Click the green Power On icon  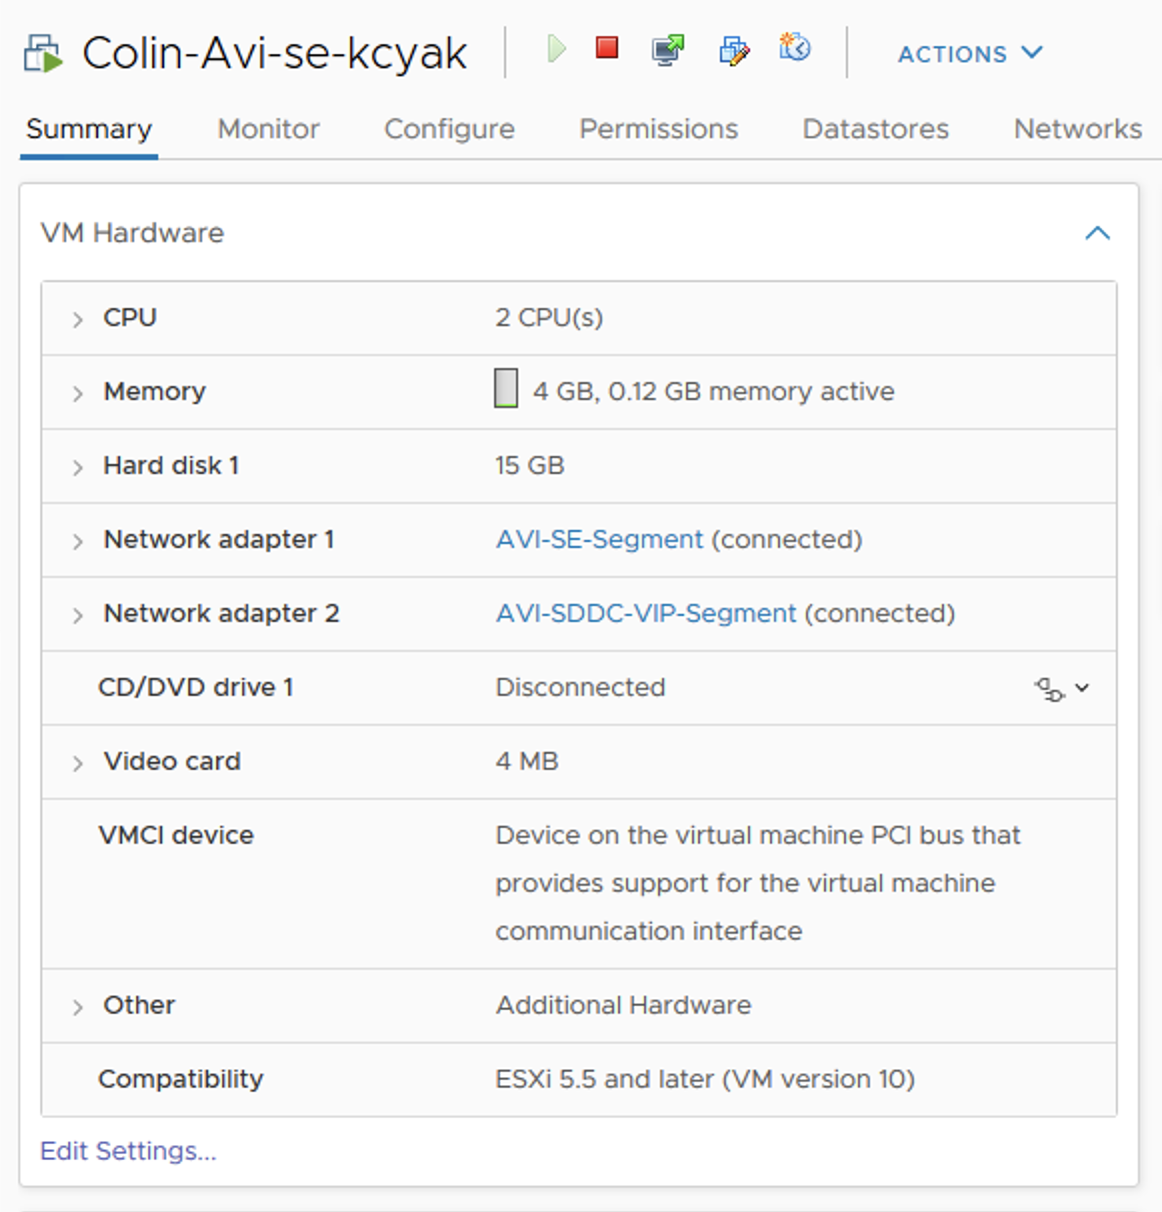(x=557, y=48)
